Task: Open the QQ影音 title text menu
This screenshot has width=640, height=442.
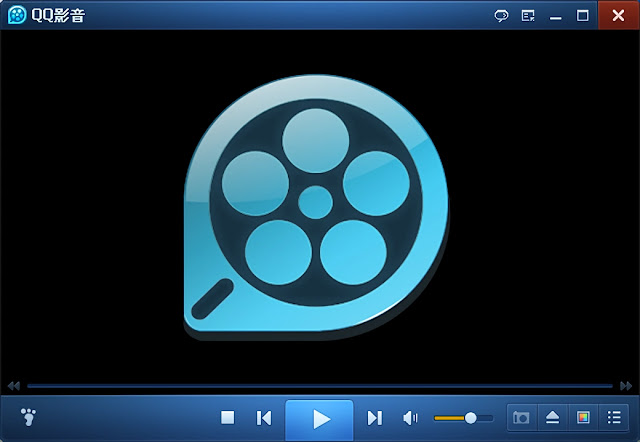Action: [x=58, y=16]
